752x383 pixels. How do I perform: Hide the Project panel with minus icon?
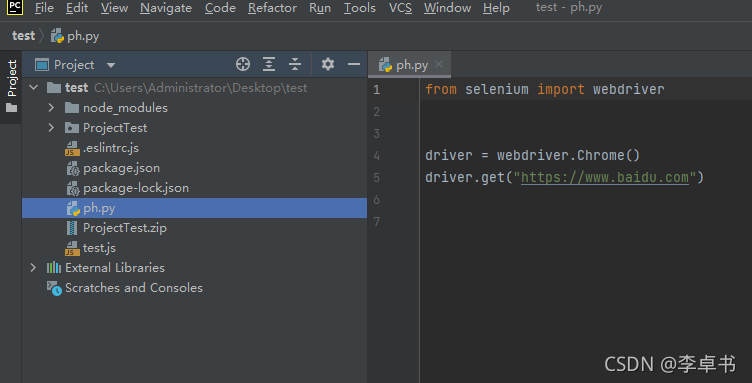click(x=354, y=64)
